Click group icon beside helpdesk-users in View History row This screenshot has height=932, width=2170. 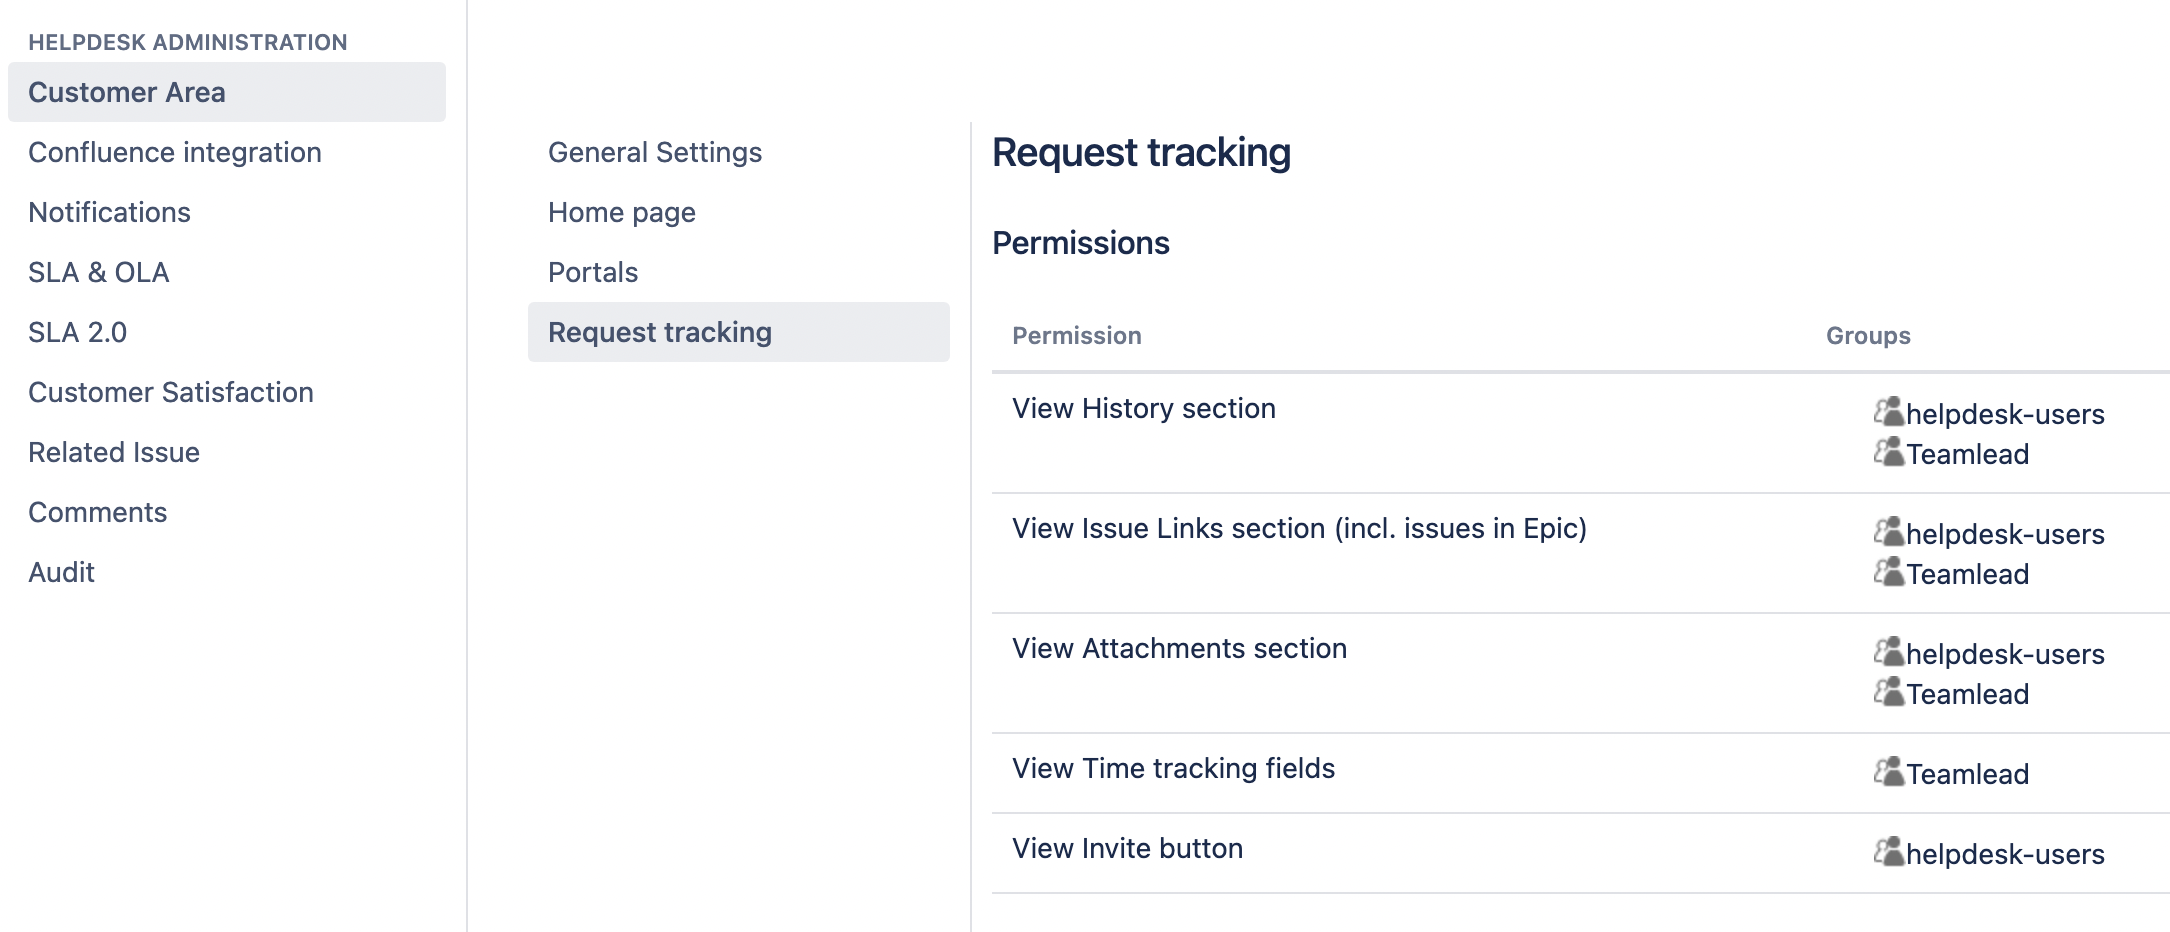(1888, 412)
